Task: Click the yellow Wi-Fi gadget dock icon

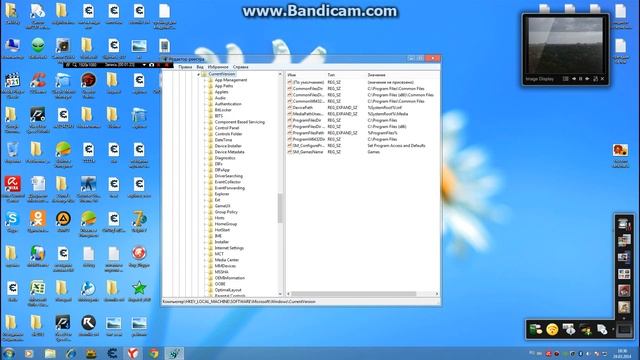Action: (x=552, y=329)
